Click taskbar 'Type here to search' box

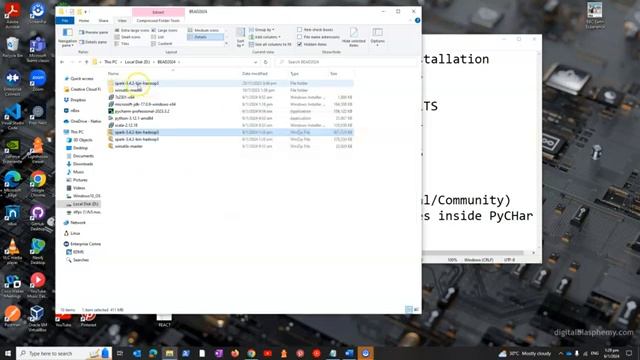(64, 353)
